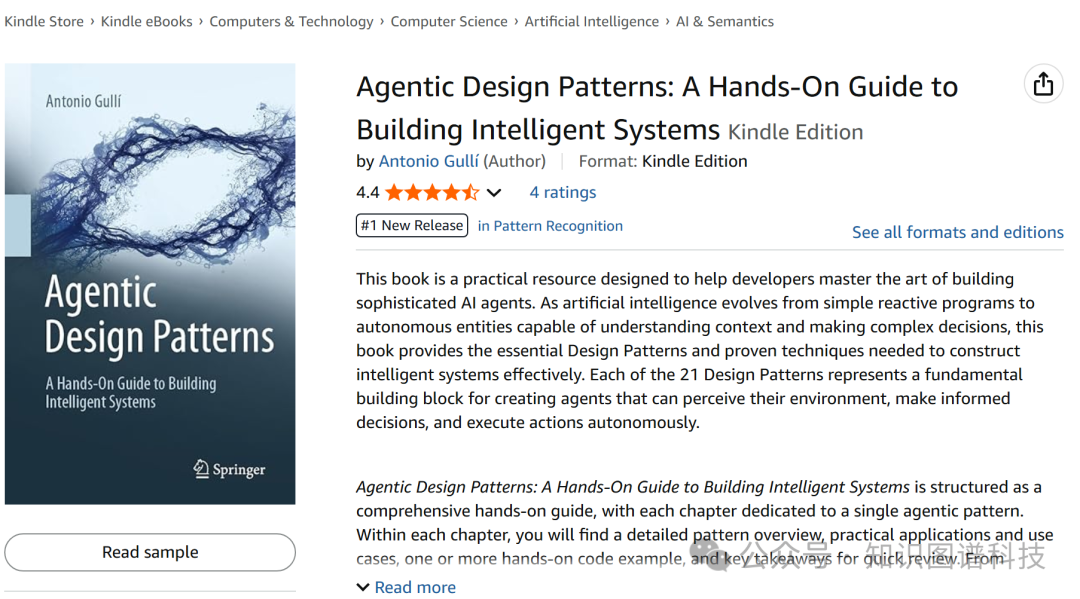Click the 4.4 rating number
This screenshot has width=1080, height=599.
pyautogui.click(x=368, y=192)
